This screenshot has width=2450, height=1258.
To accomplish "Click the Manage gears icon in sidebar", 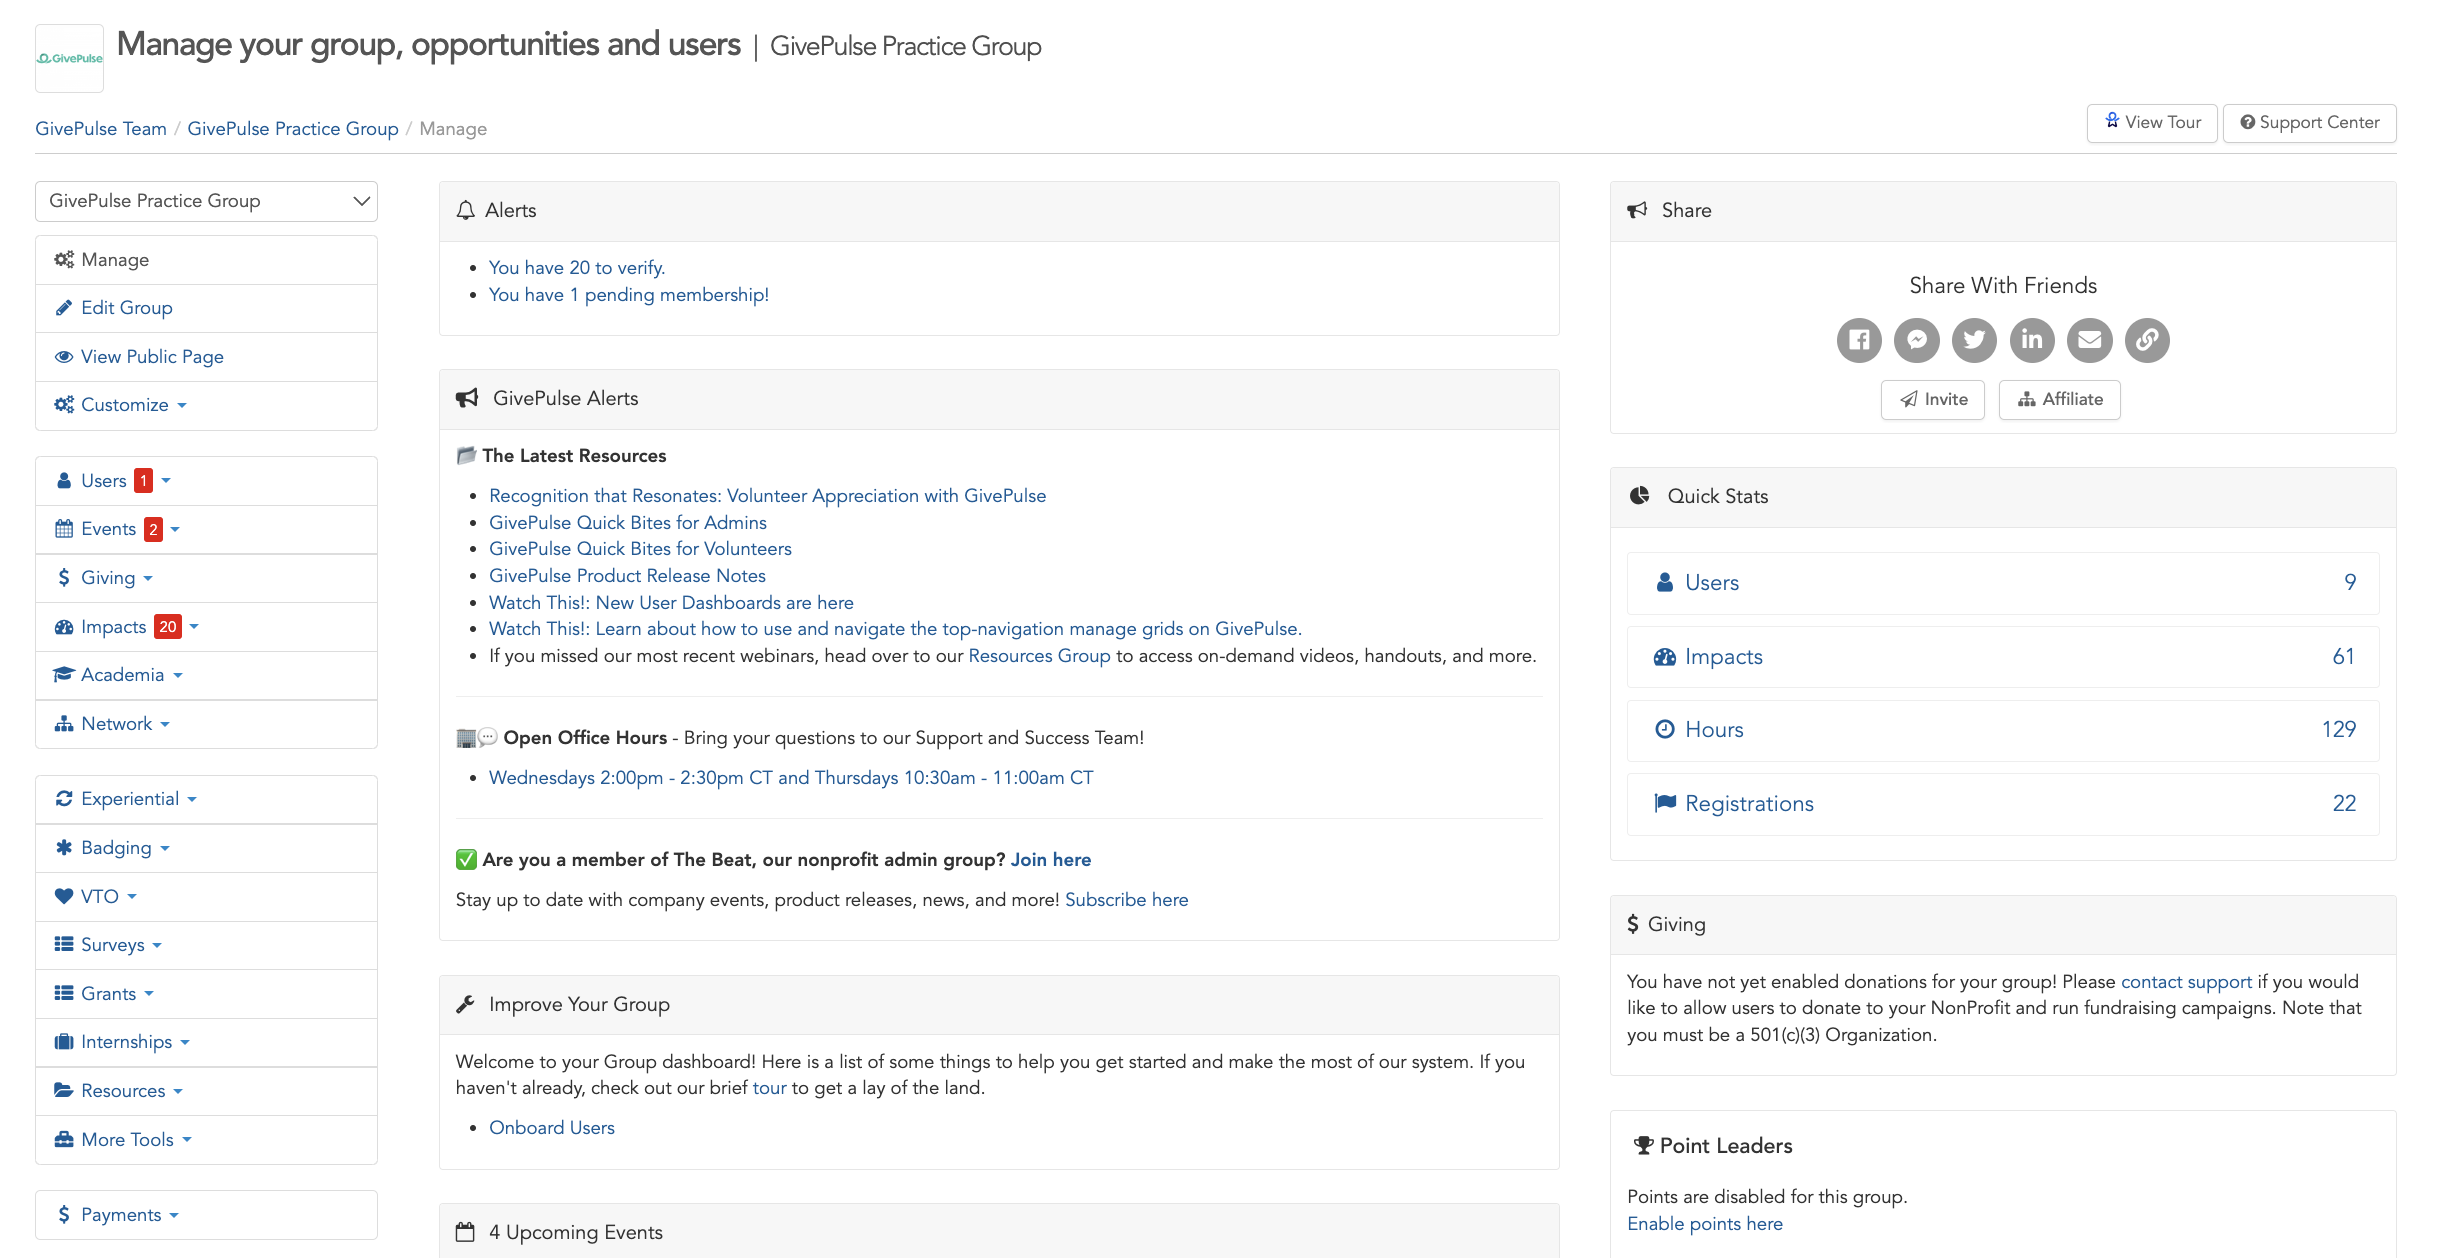I will (x=64, y=260).
